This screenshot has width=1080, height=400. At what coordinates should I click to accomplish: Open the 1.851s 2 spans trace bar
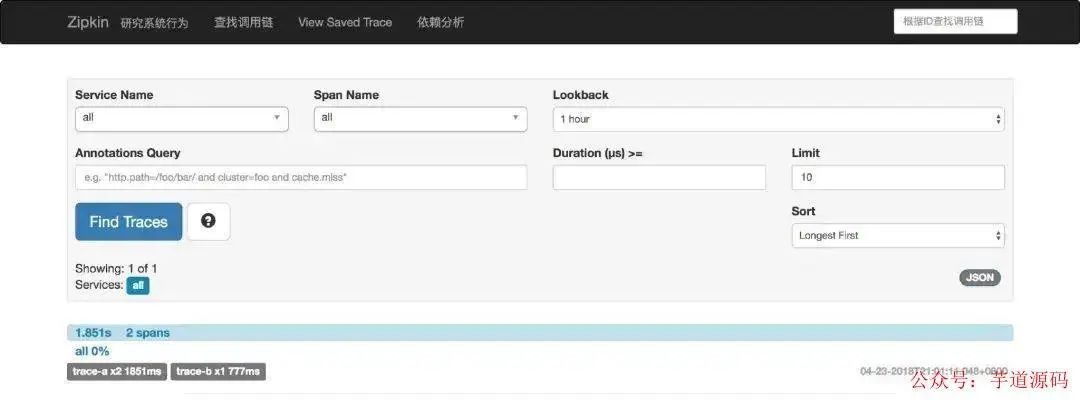tap(540, 333)
